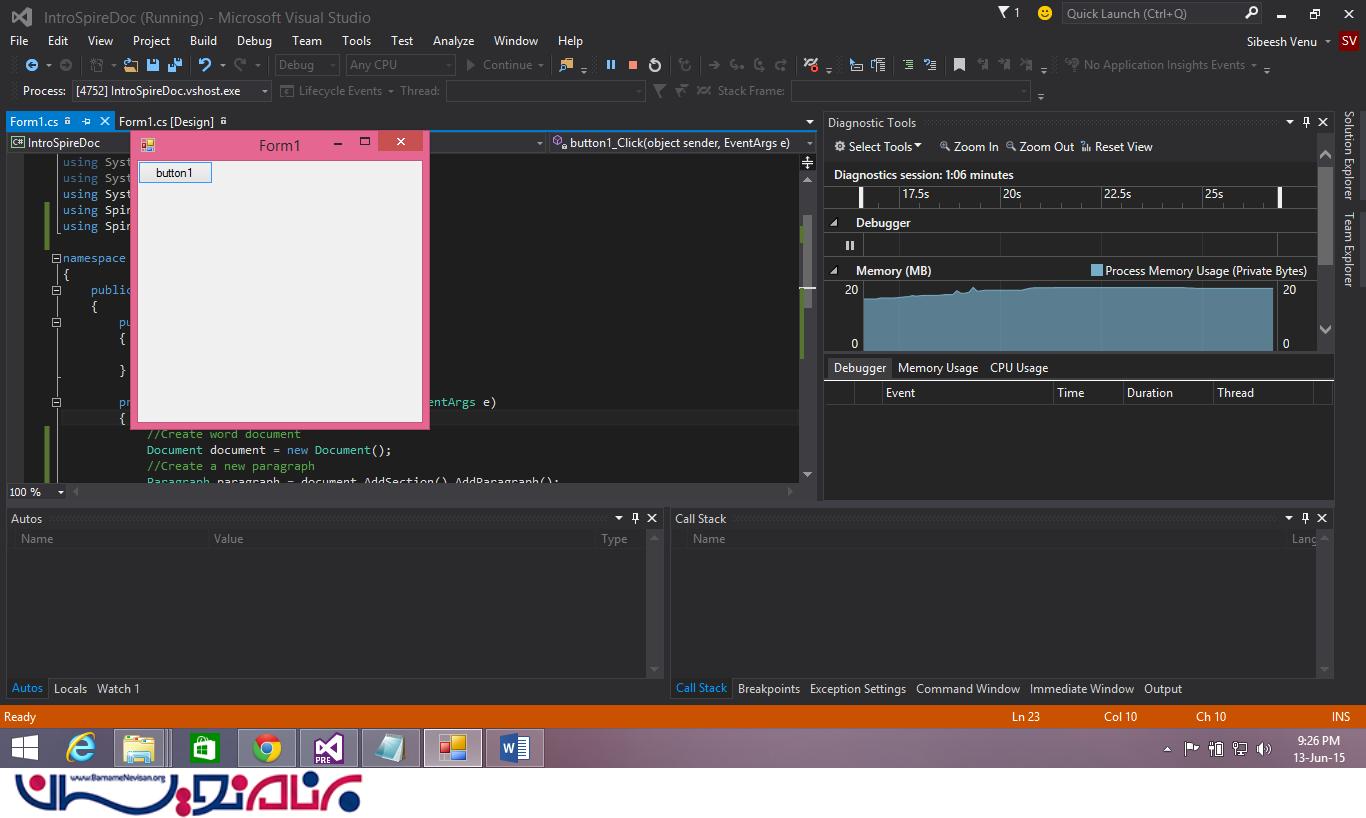
Task: Open the editor zoom level dropdown
Action: tap(60, 492)
